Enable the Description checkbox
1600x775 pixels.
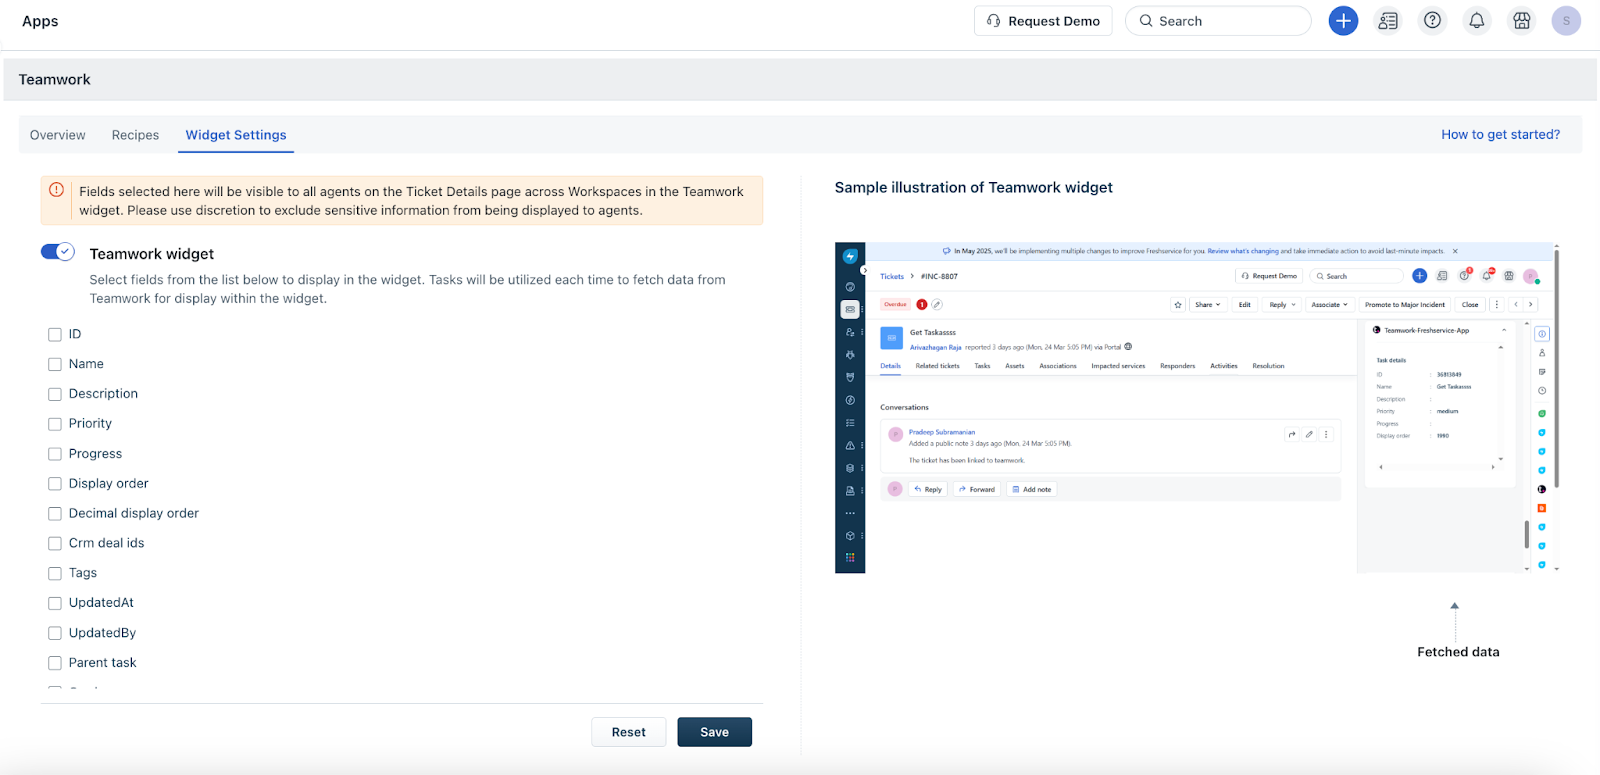tap(55, 395)
